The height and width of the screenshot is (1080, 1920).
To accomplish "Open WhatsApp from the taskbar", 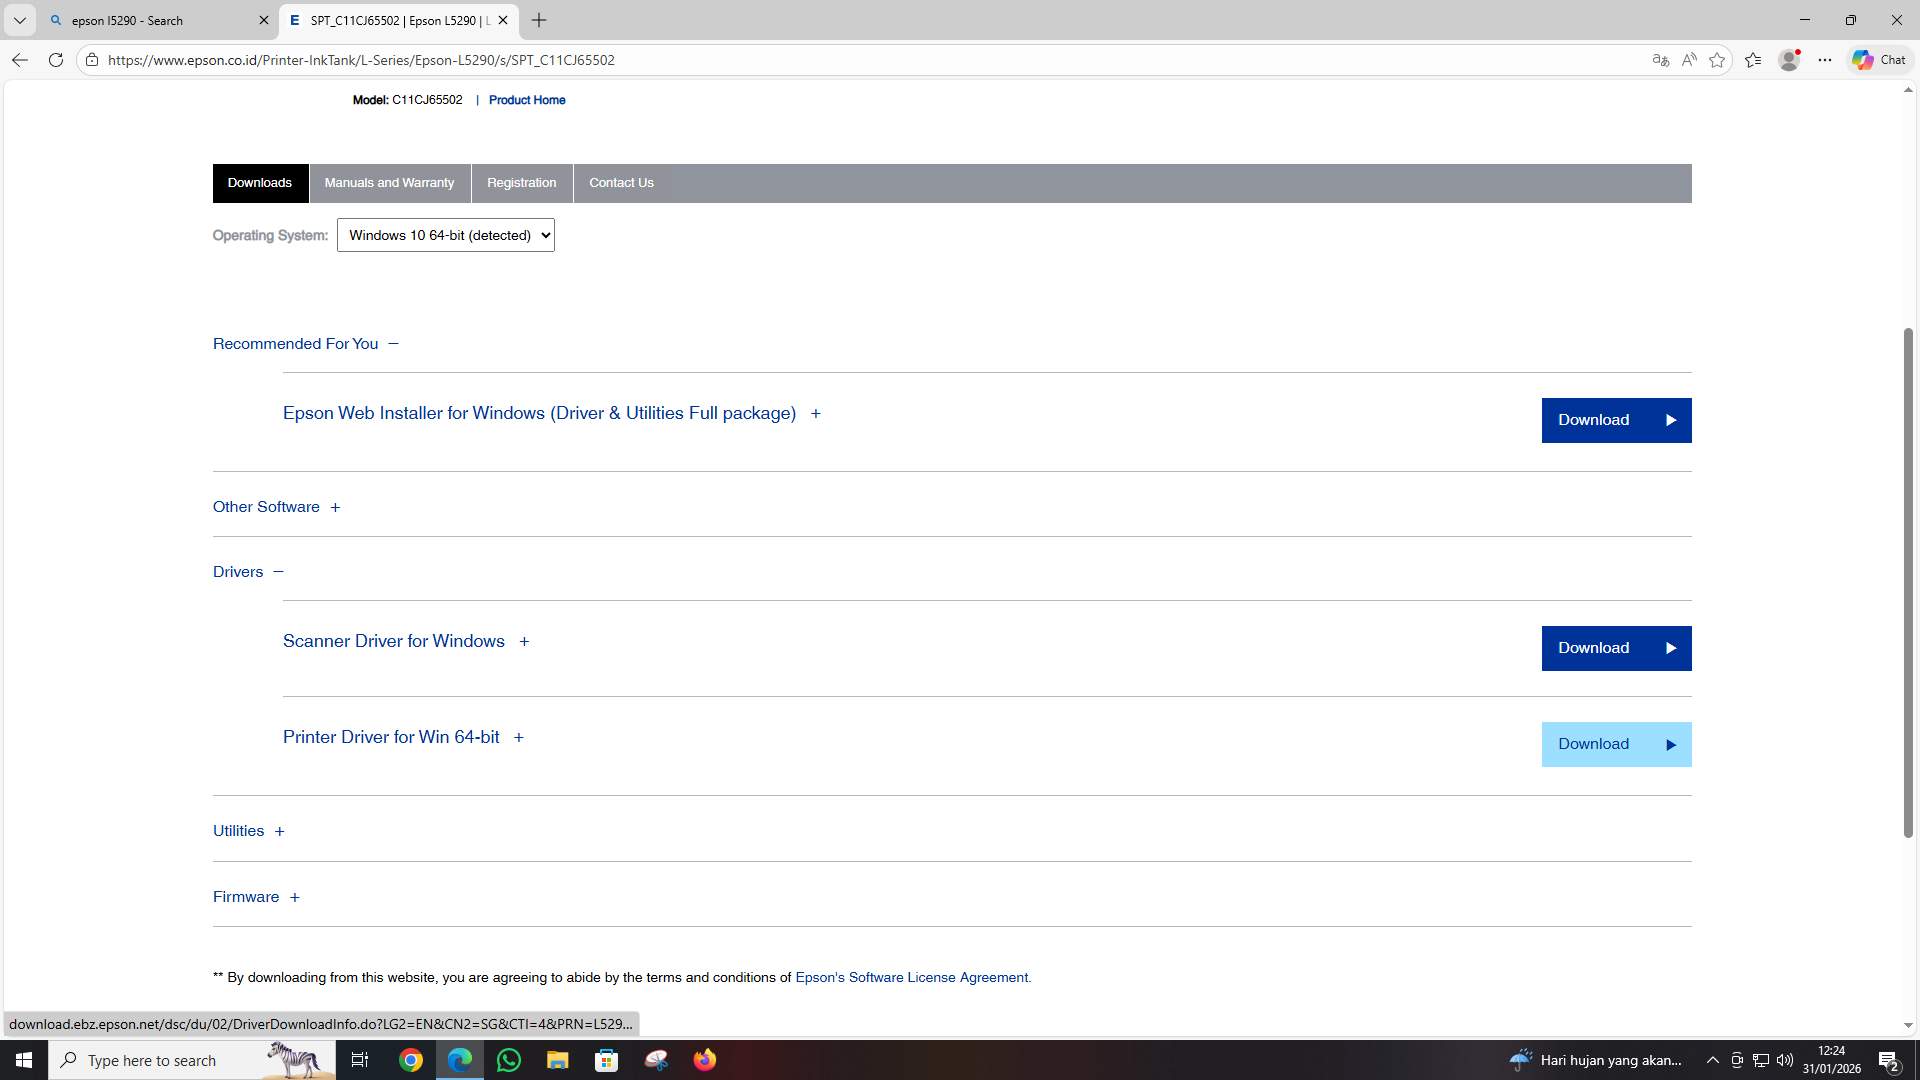I will (x=509, y=1059).
